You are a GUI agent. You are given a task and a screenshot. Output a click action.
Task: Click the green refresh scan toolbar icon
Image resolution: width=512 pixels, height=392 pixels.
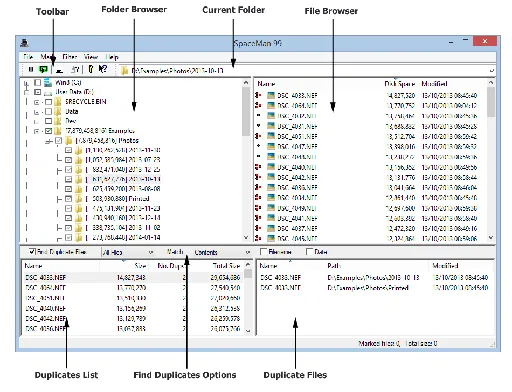click(43, 69)
